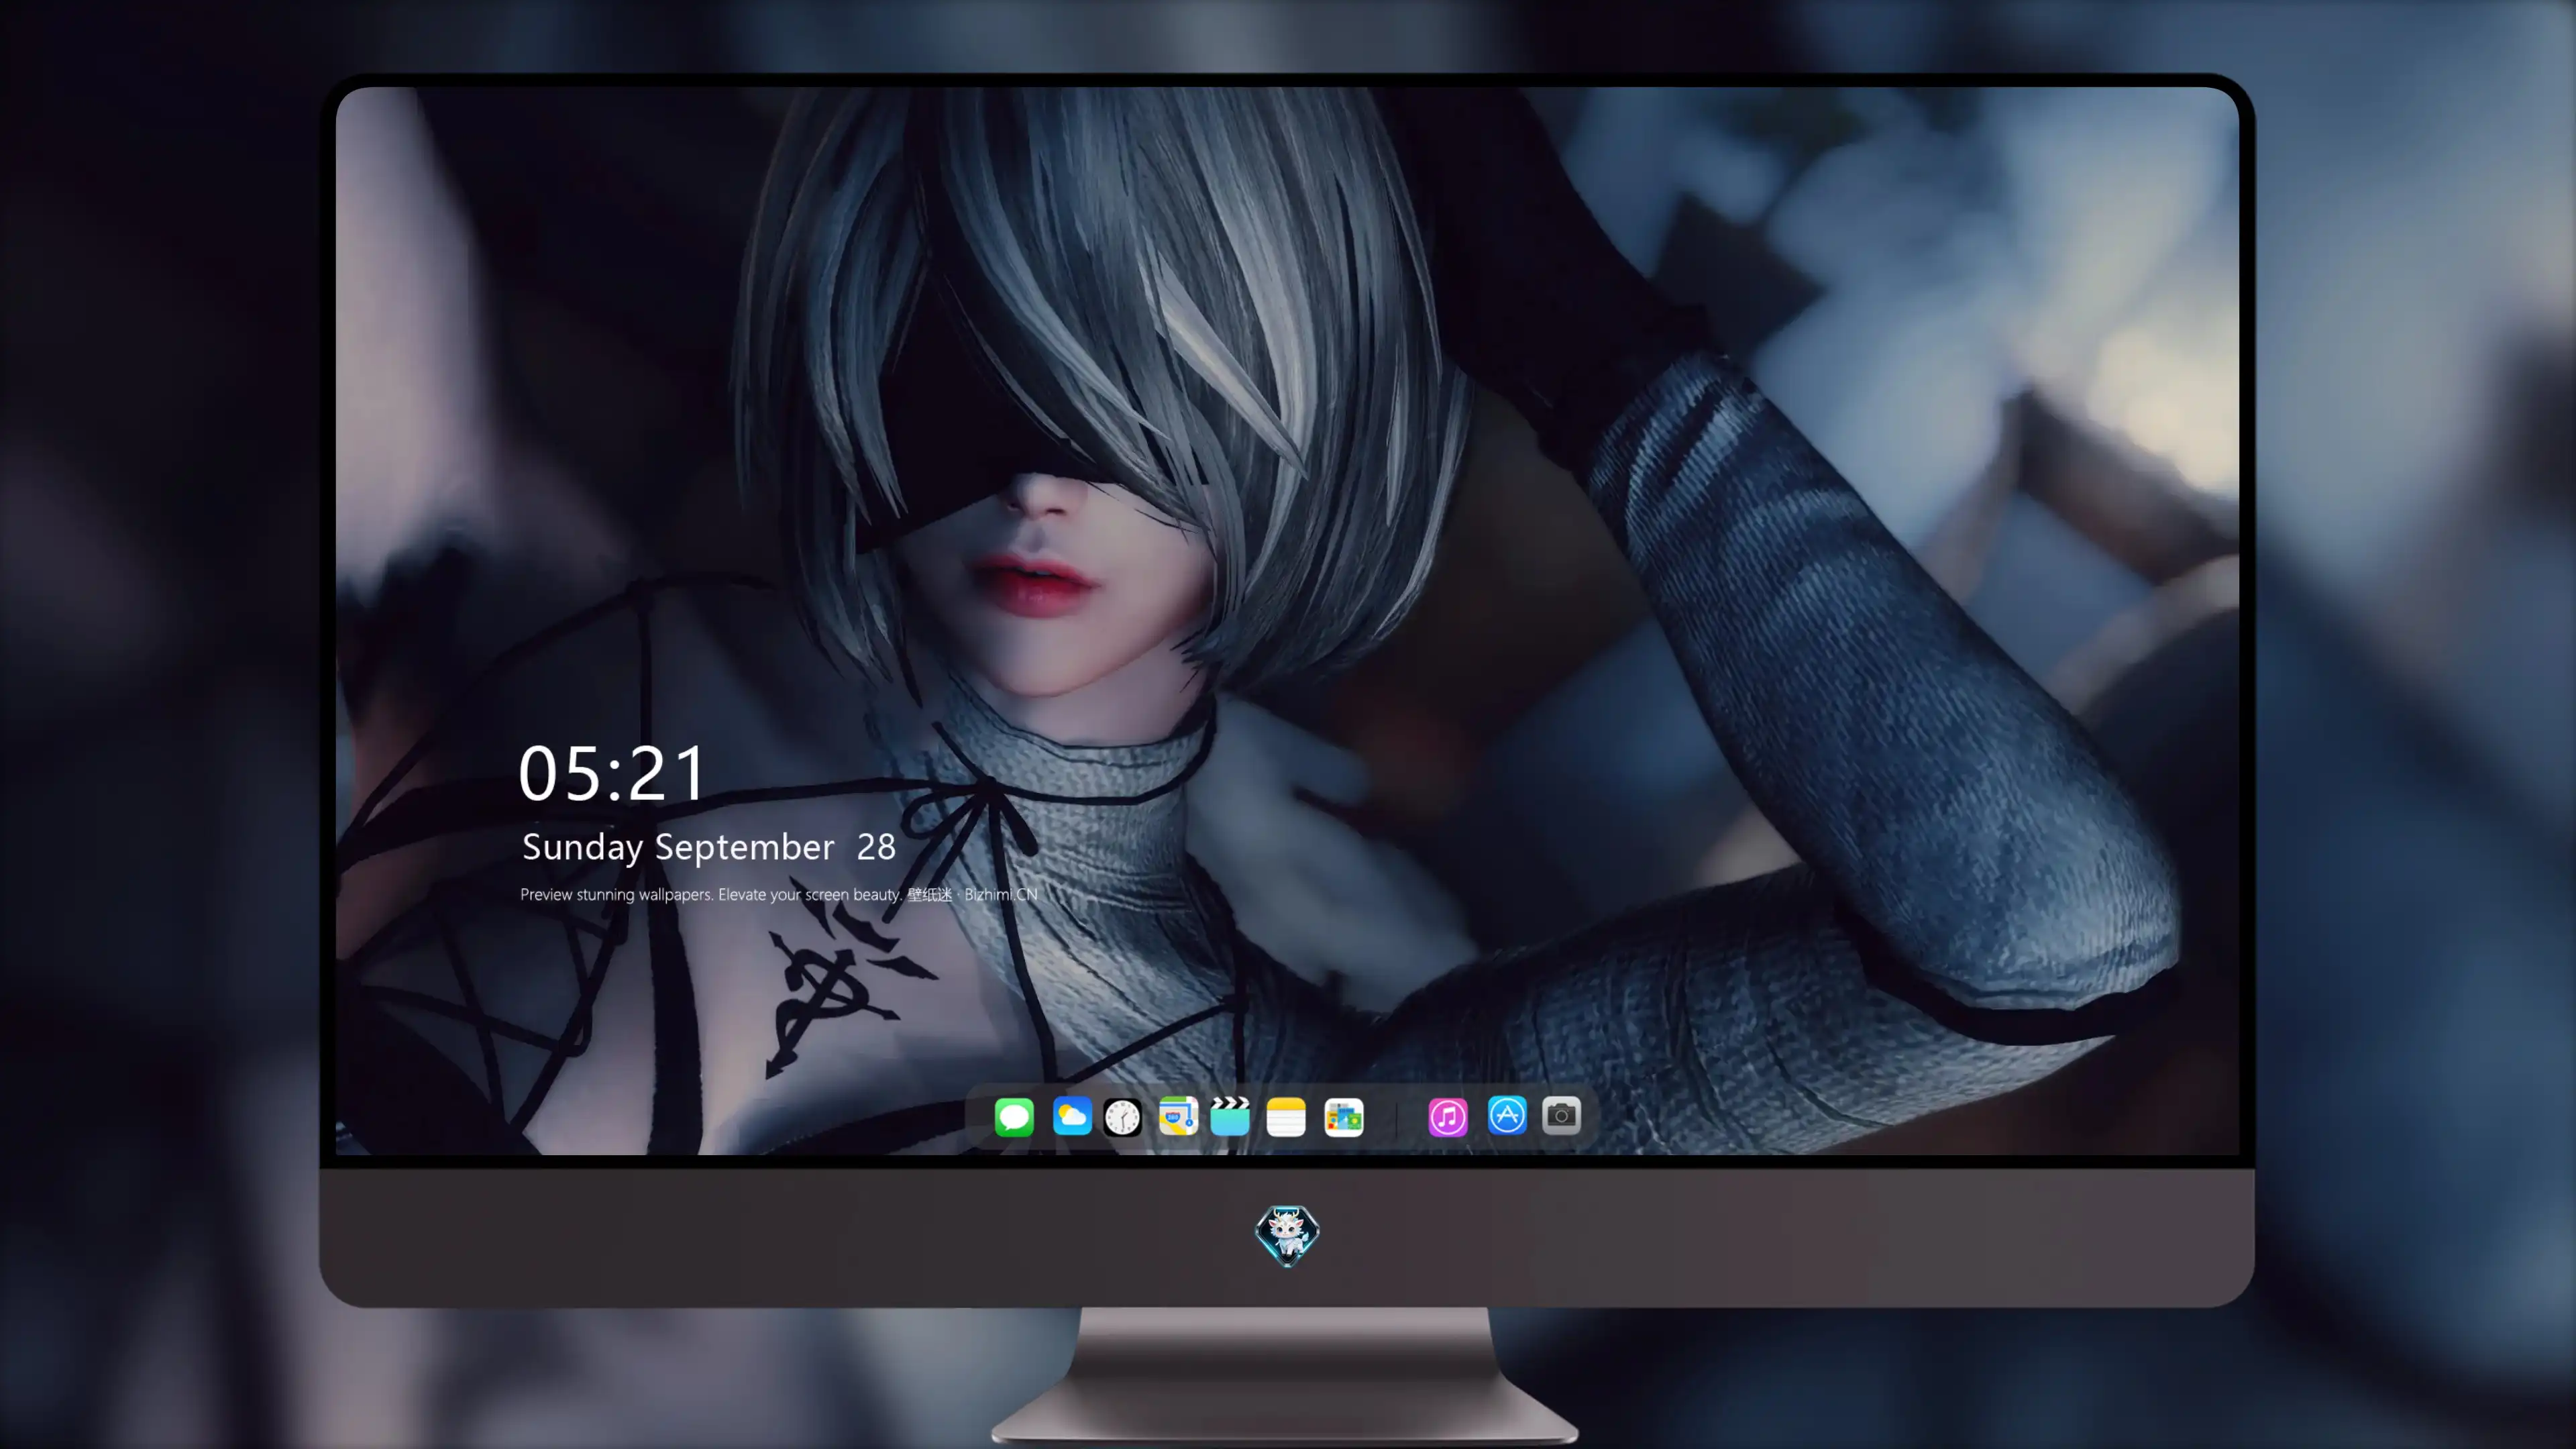The width and height of the screenshot is (2576, 1449).
Task: Open the Newsstand app in the dock
Action: pyautogui.click(x=1344, y=1117)
